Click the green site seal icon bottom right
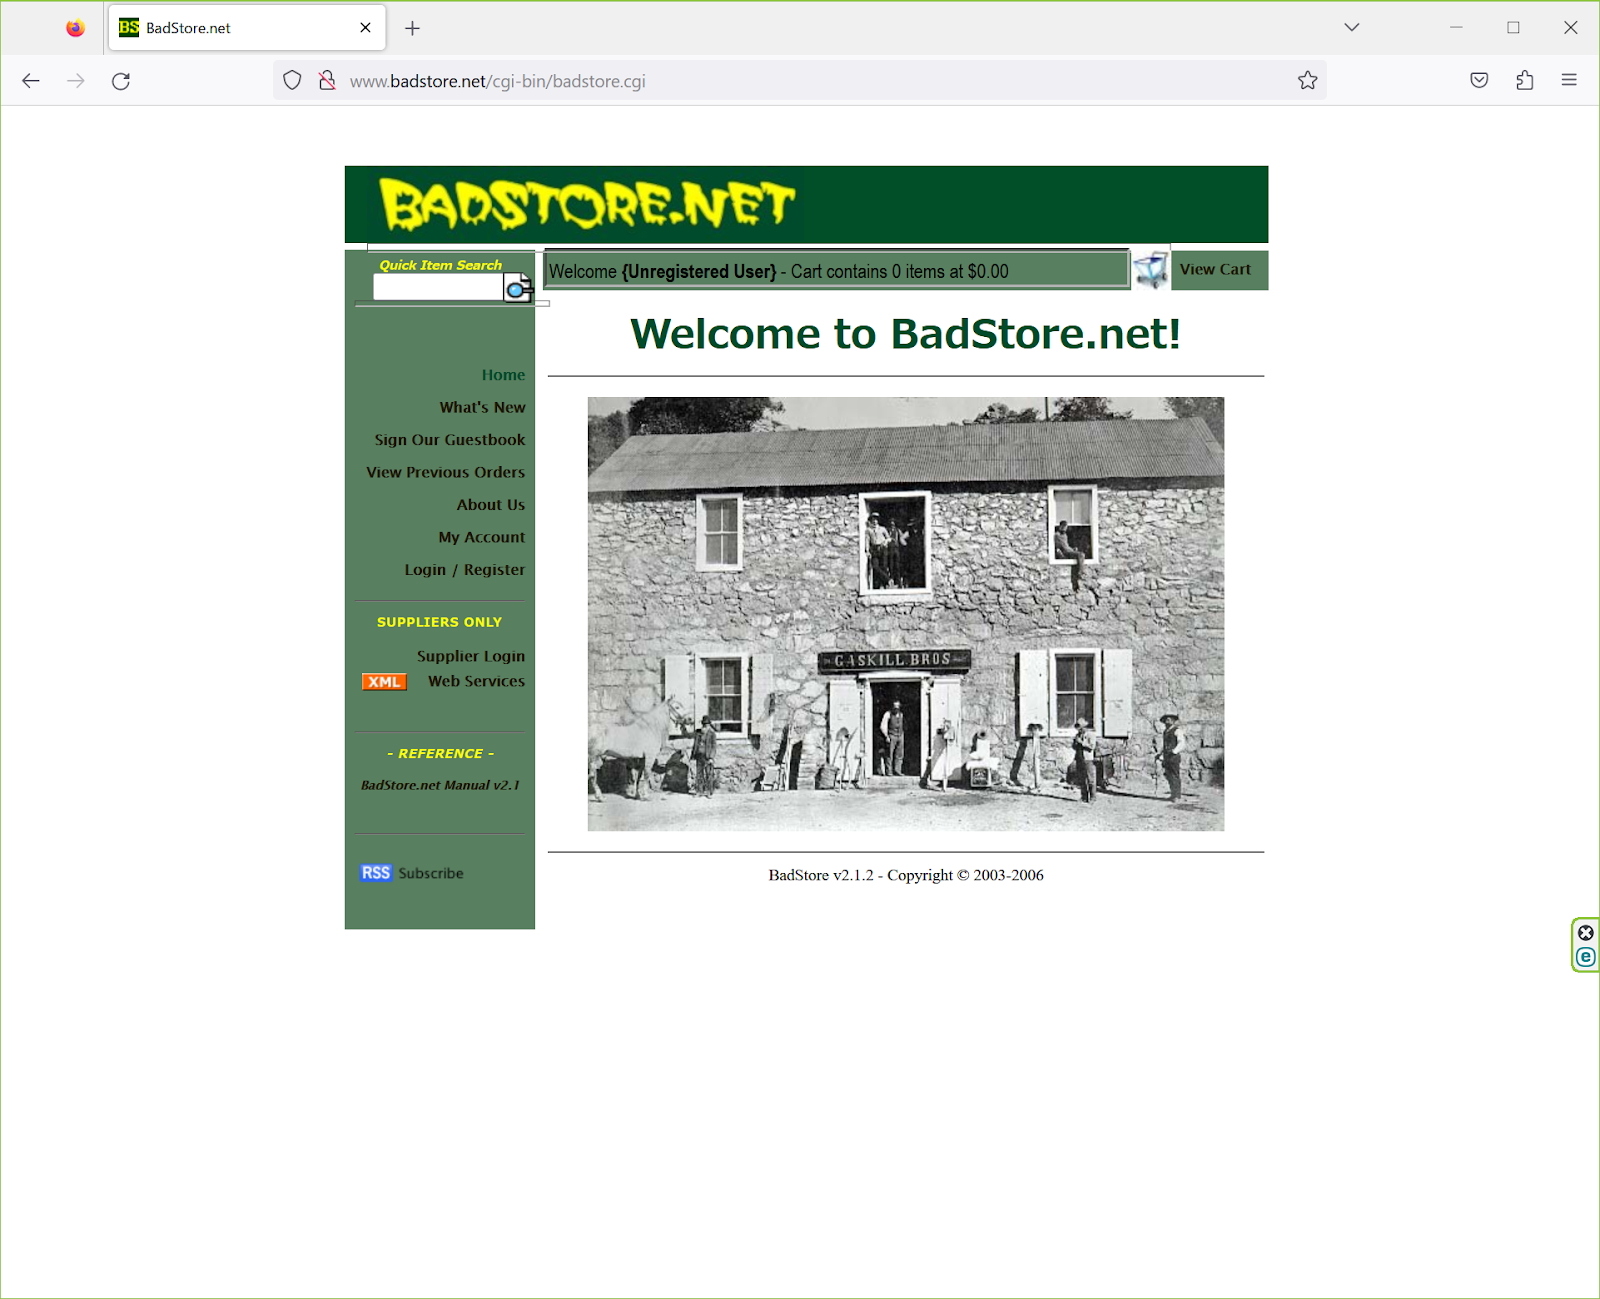 point(1585,956)
